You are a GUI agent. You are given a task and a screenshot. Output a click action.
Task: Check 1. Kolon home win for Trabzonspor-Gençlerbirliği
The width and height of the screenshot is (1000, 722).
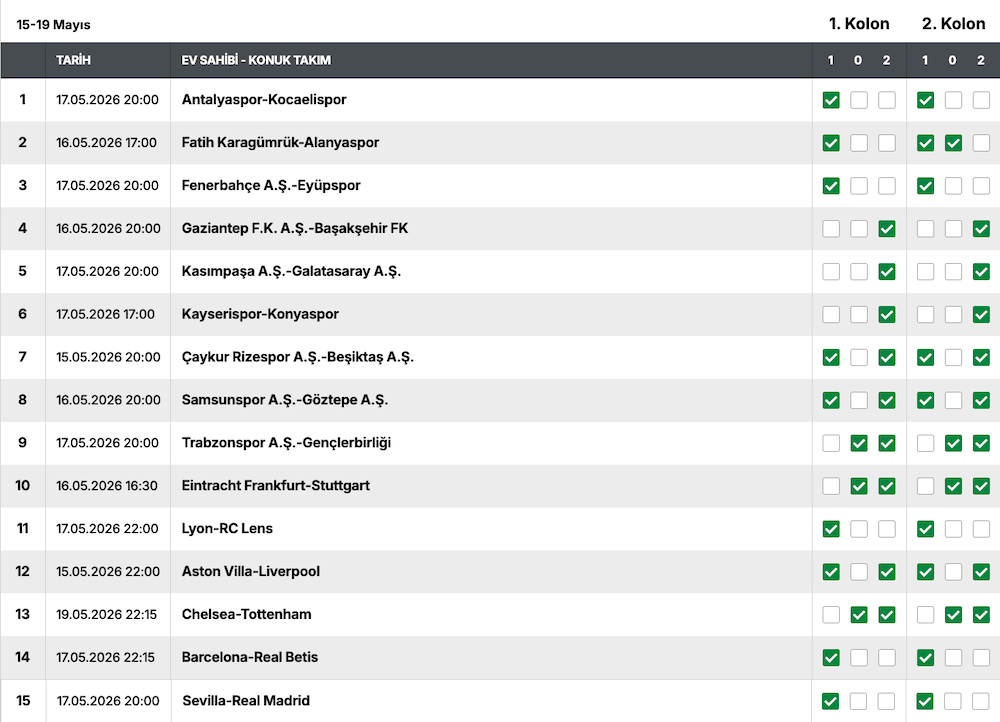pos(830,443)
